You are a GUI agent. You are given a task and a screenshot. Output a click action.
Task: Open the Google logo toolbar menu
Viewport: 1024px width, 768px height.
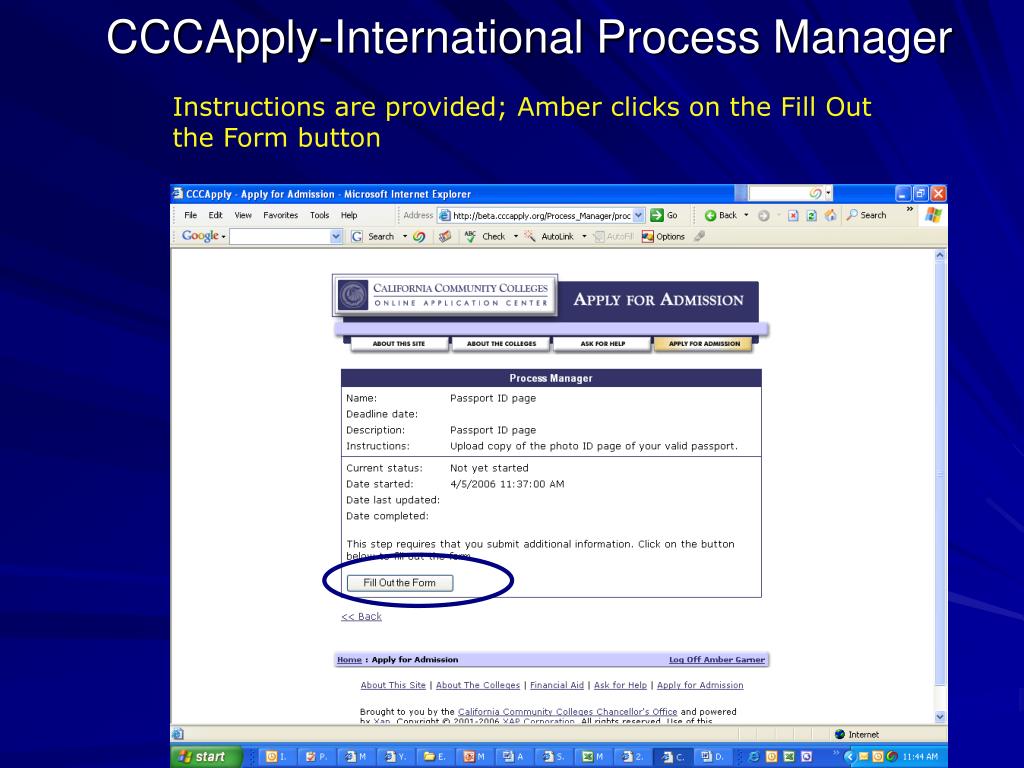pyautogui.click(x=203, y=236)
